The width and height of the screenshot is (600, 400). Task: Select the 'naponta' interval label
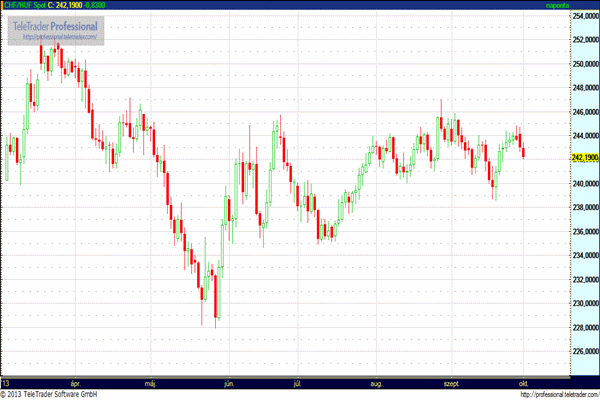click(x=555, y=5)
